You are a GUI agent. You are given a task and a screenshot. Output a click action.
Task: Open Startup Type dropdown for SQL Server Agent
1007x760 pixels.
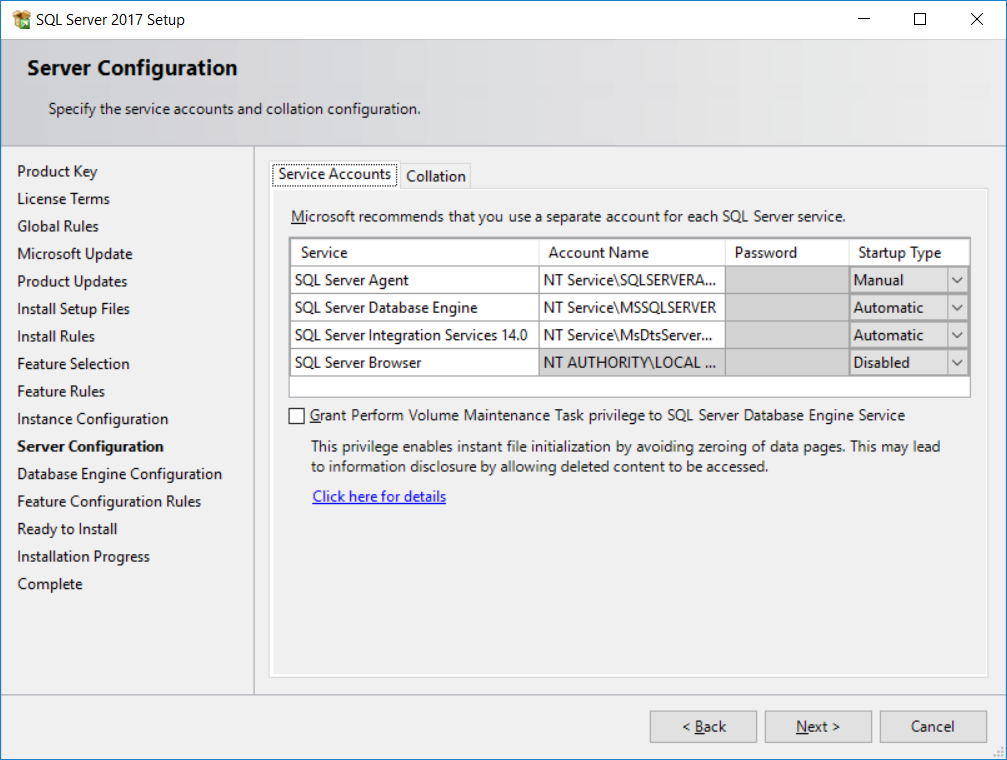957,280
